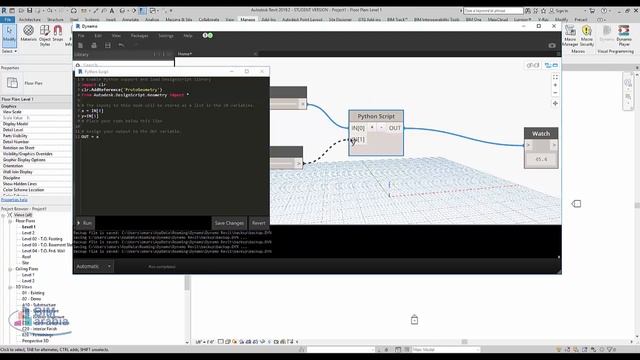Click the remove input minus on Python Script node

click(381, 128)
